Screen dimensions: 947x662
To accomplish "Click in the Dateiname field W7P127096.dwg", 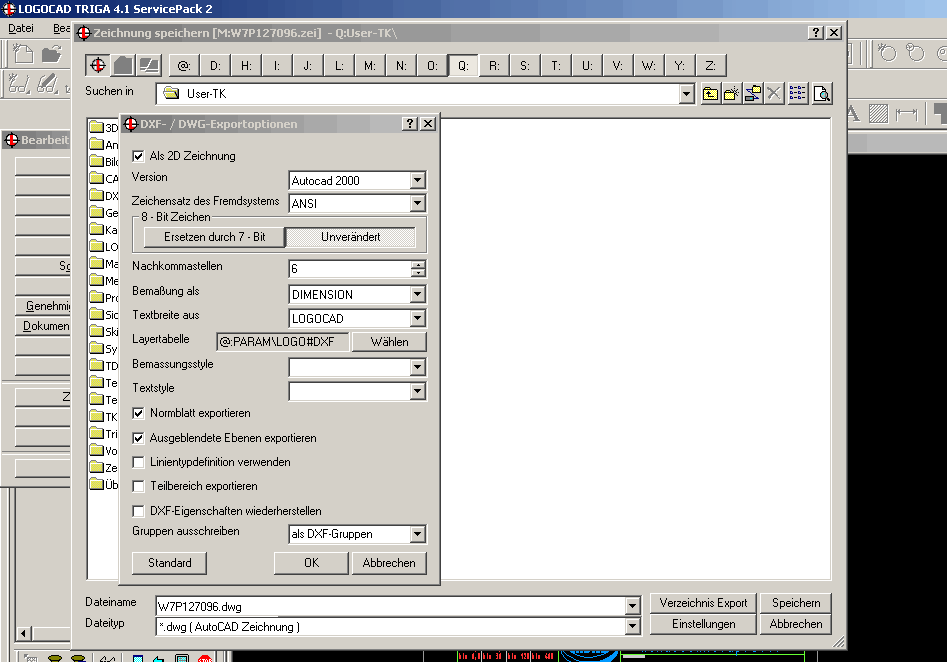I will click(x=391, y=606).
